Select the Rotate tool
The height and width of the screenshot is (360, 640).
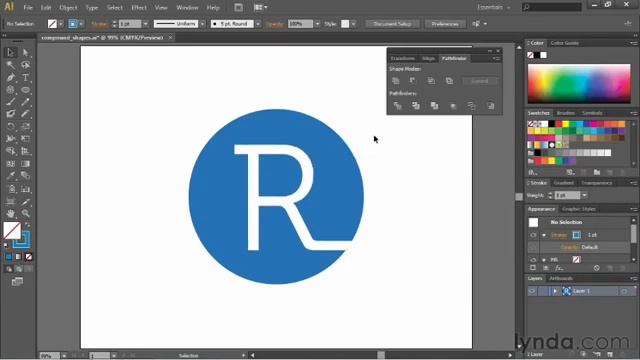(x=11, y=127)
